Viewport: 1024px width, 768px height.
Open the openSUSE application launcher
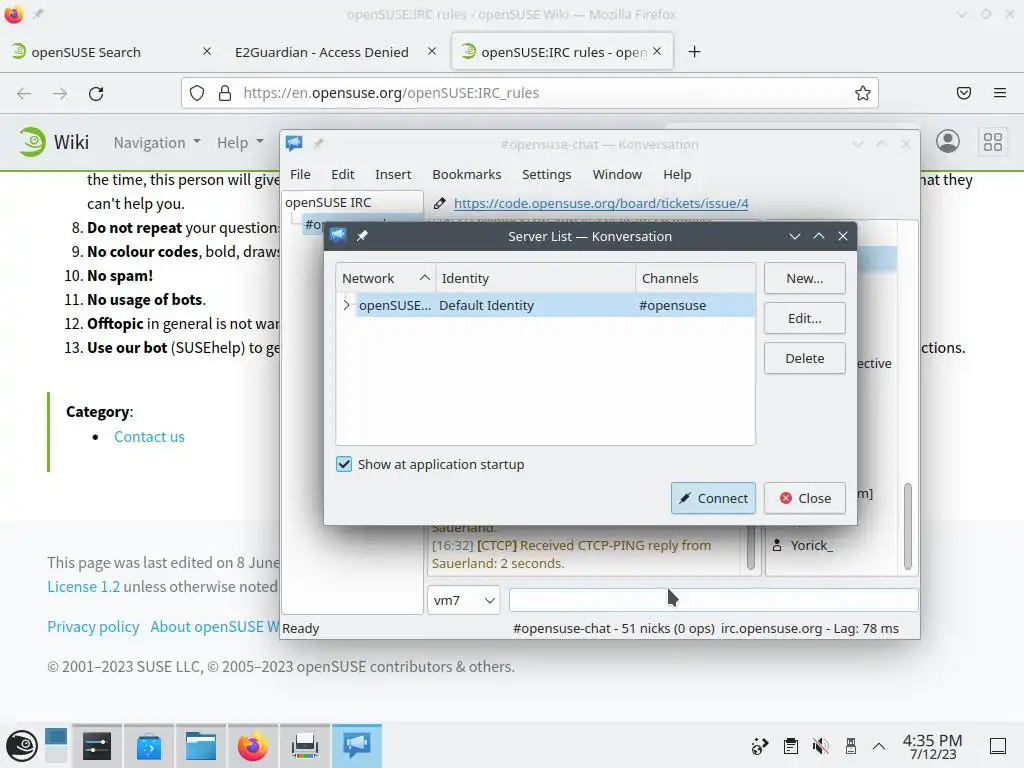pyautogui.click(x=22, y=746)
